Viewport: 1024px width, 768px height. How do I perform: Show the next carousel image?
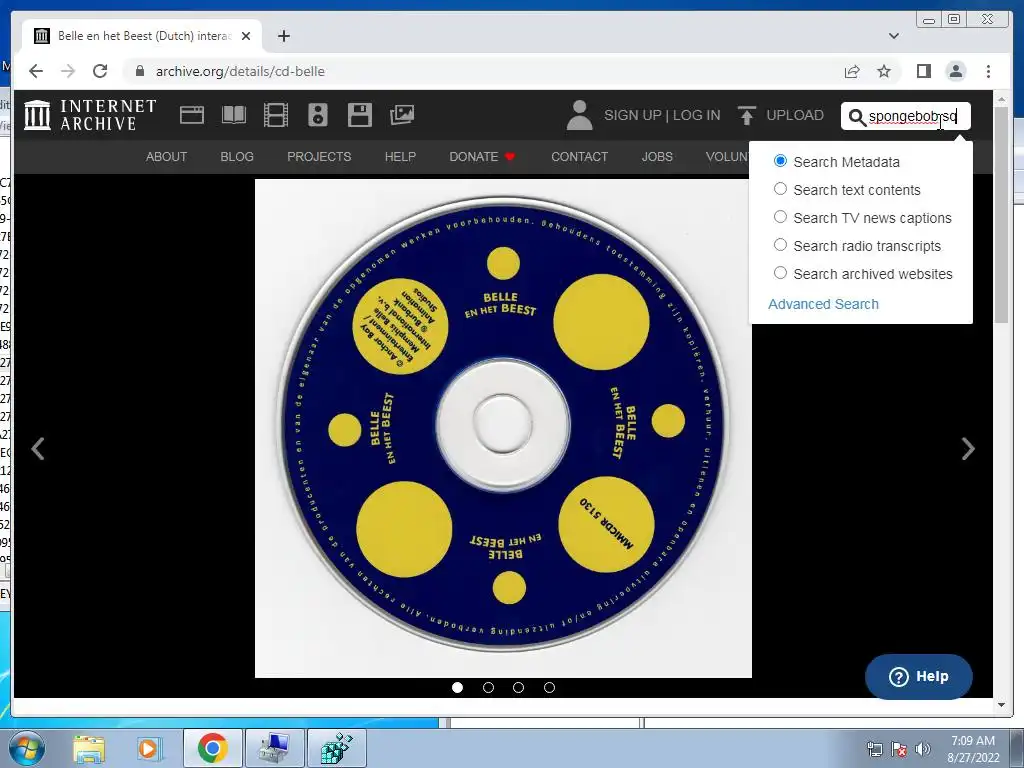point(968,449)
